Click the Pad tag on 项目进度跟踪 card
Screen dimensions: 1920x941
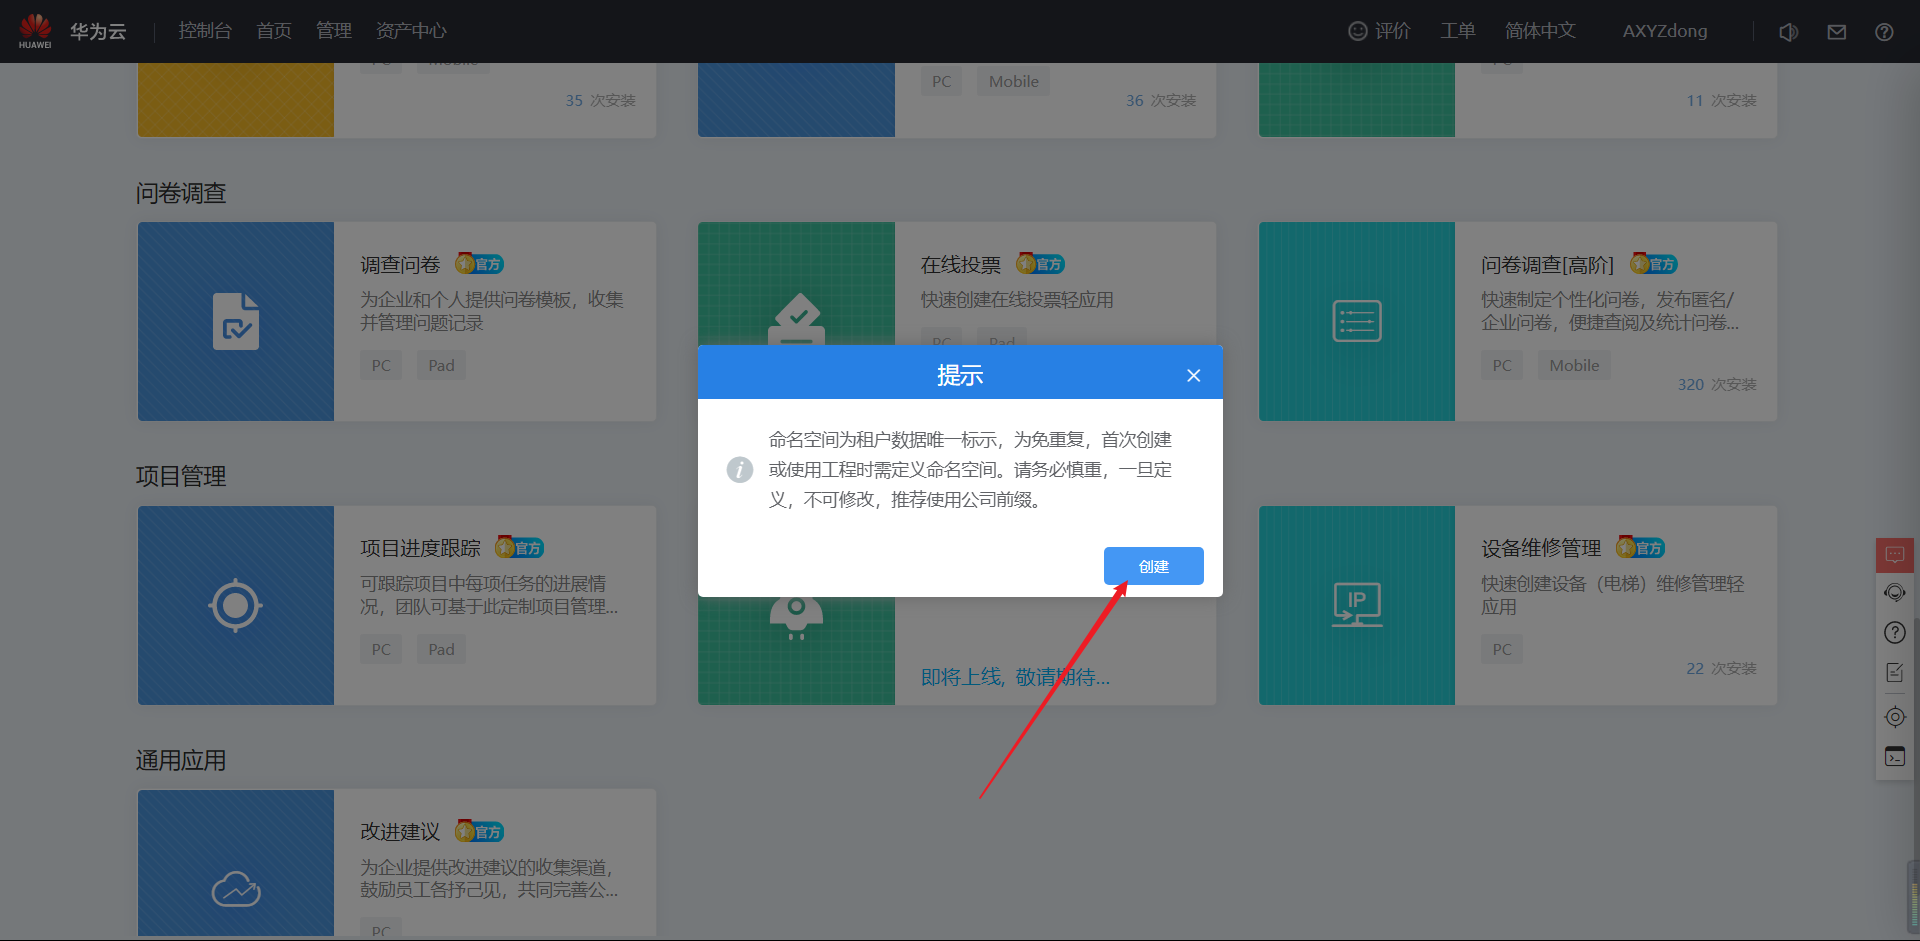(x=441, y=650)
